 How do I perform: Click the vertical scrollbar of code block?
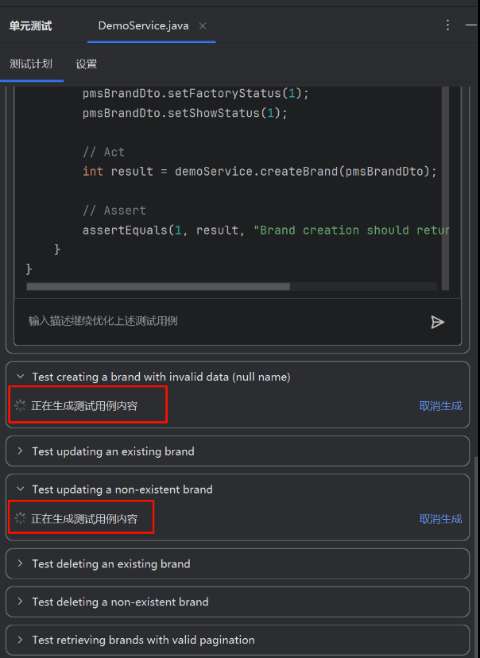(446, 188)
